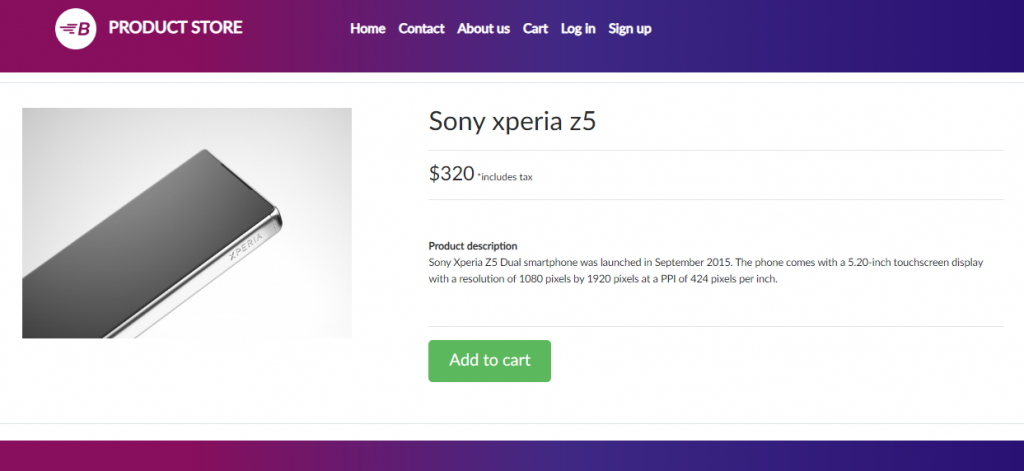Open the Contact menu item

coord(421,28)
